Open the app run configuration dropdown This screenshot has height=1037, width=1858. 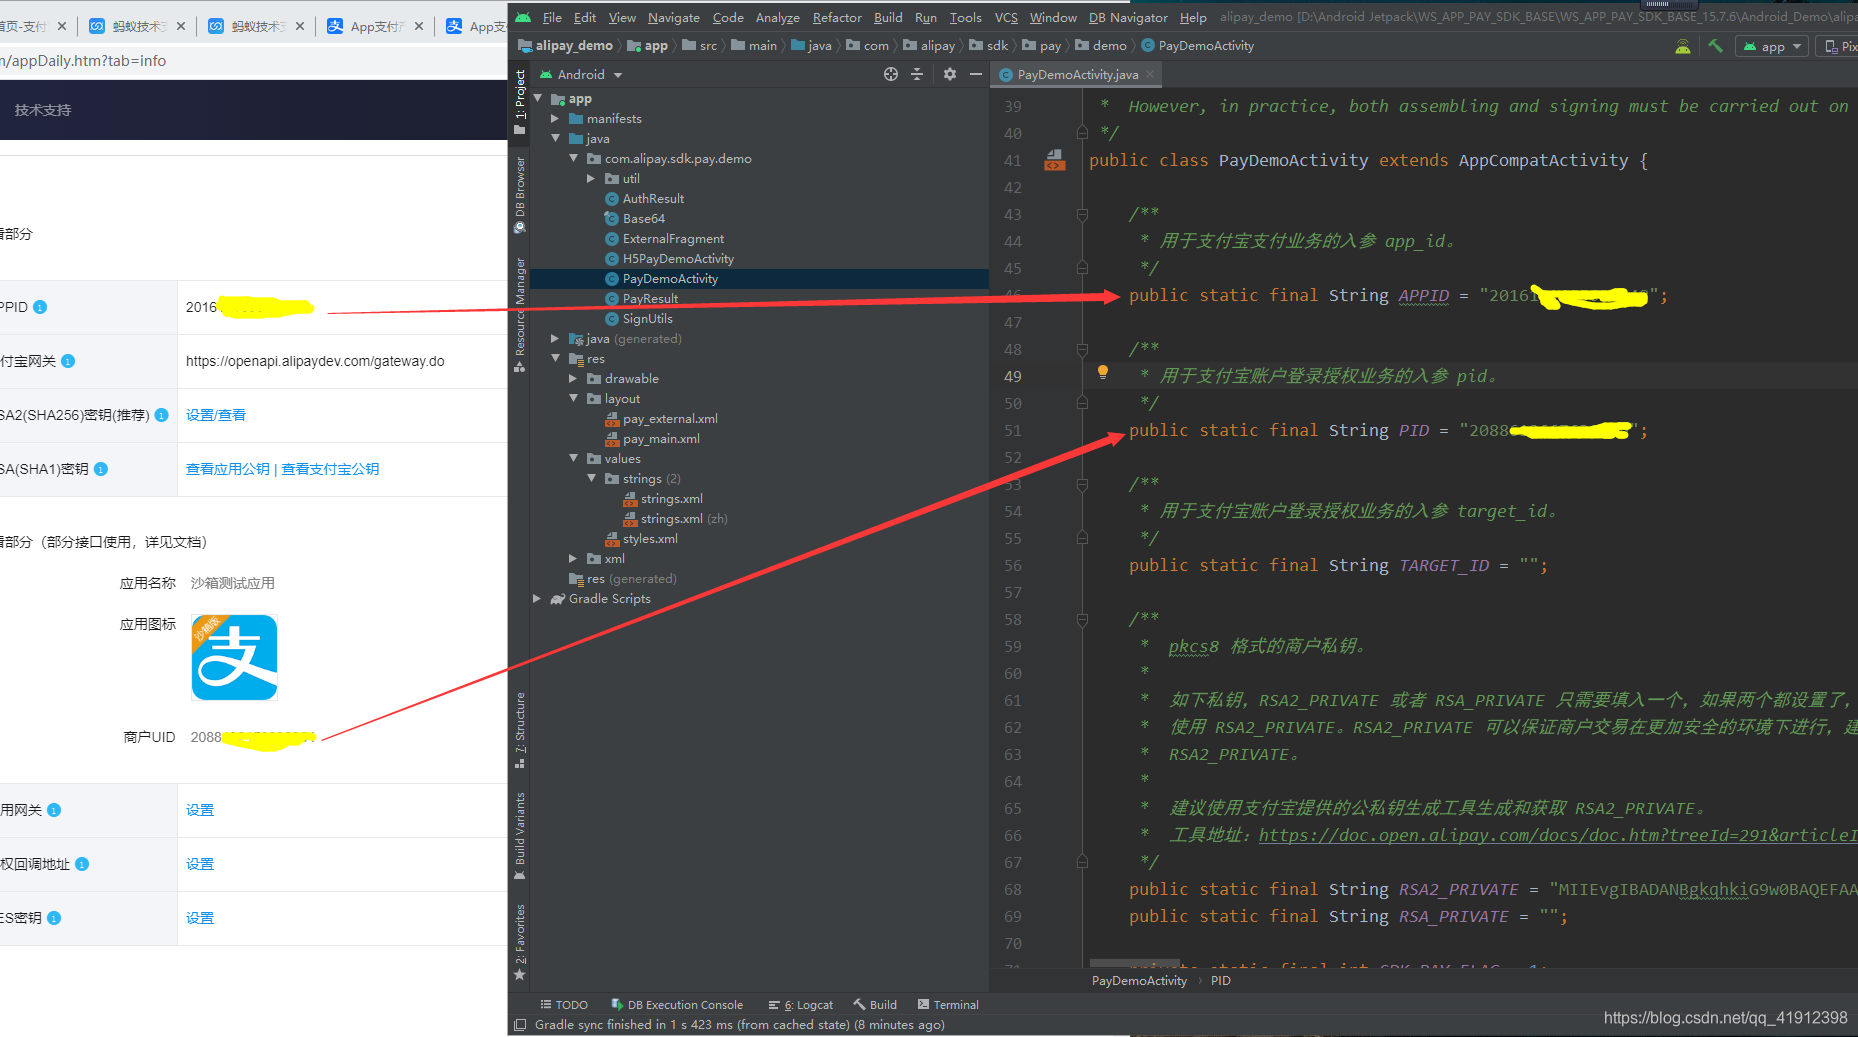[1772, 46]
